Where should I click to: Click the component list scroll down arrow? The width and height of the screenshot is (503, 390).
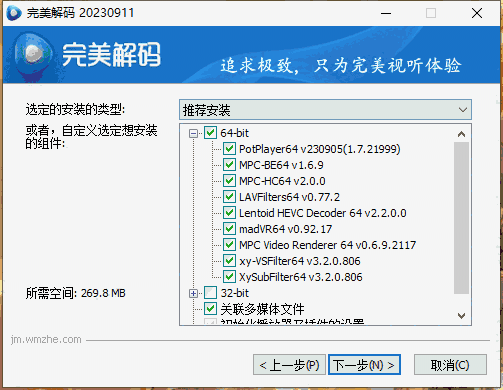(462, 315)
